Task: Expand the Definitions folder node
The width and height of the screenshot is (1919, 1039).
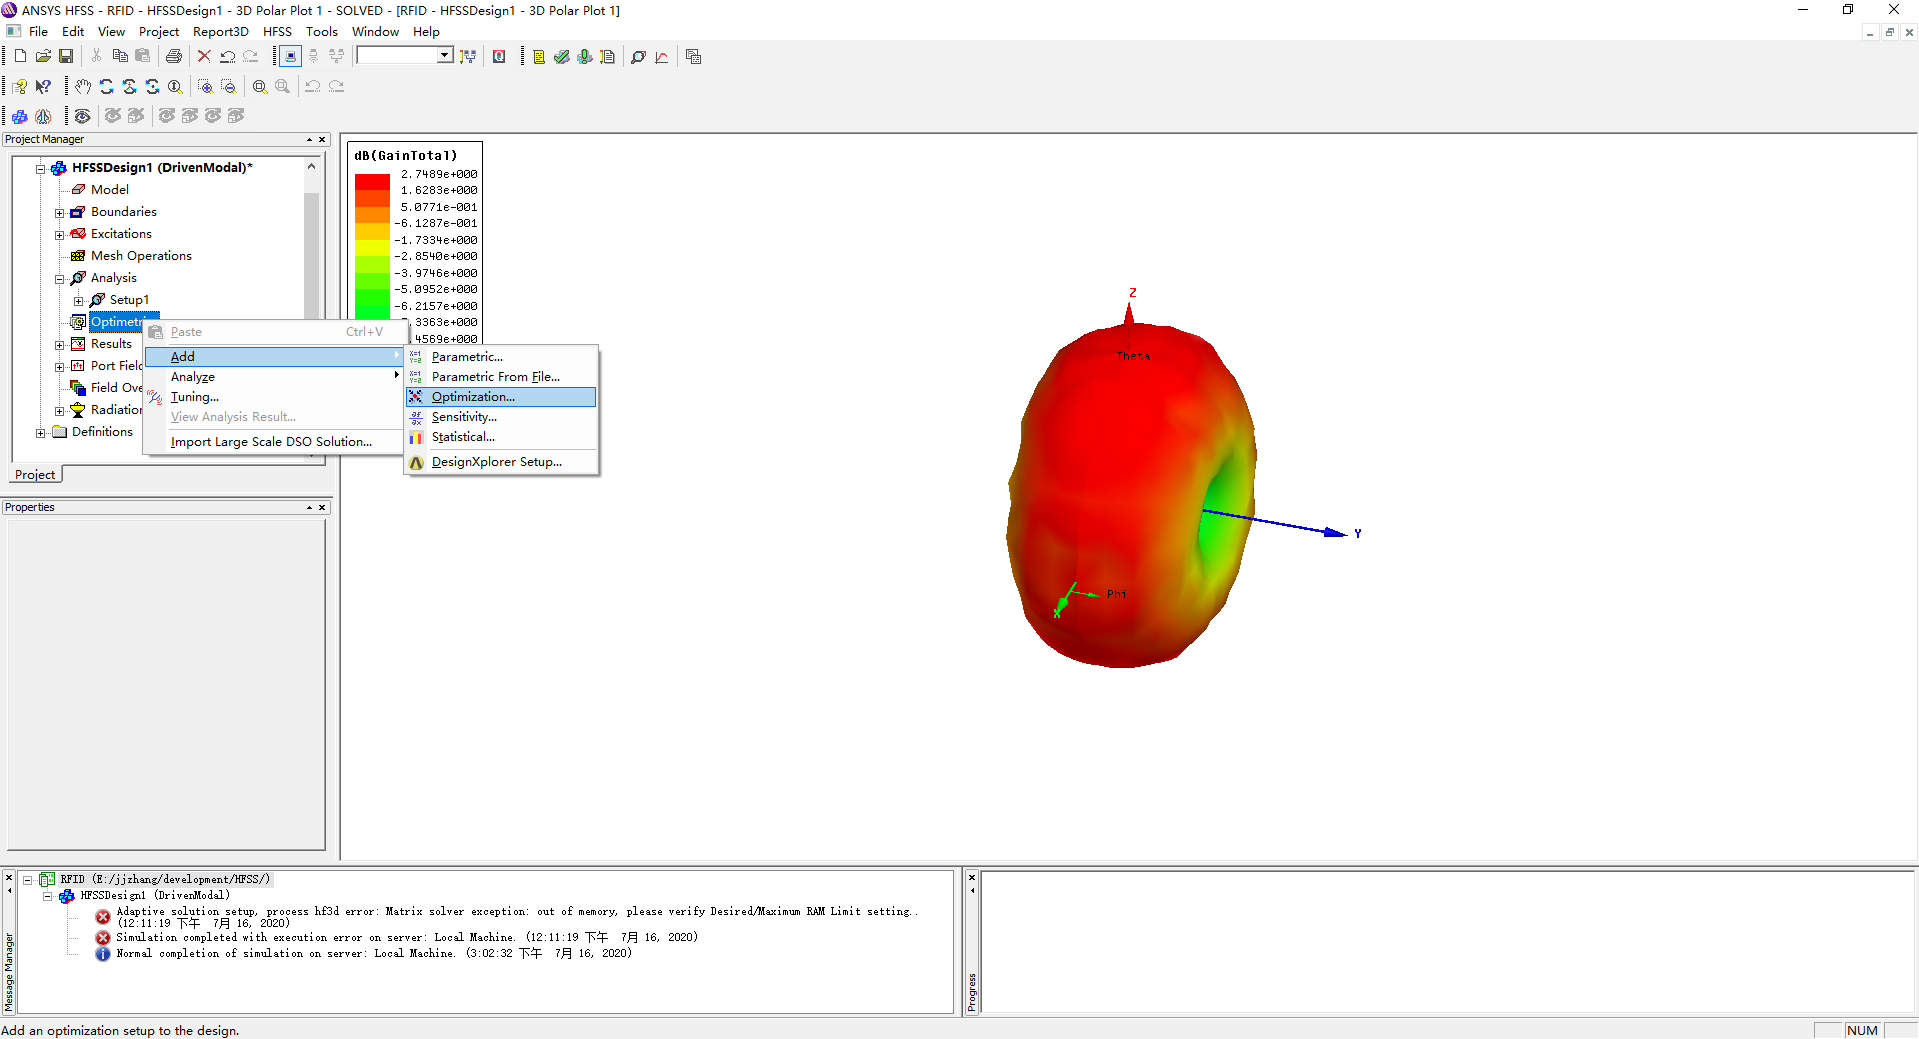Action: [40, 433]
